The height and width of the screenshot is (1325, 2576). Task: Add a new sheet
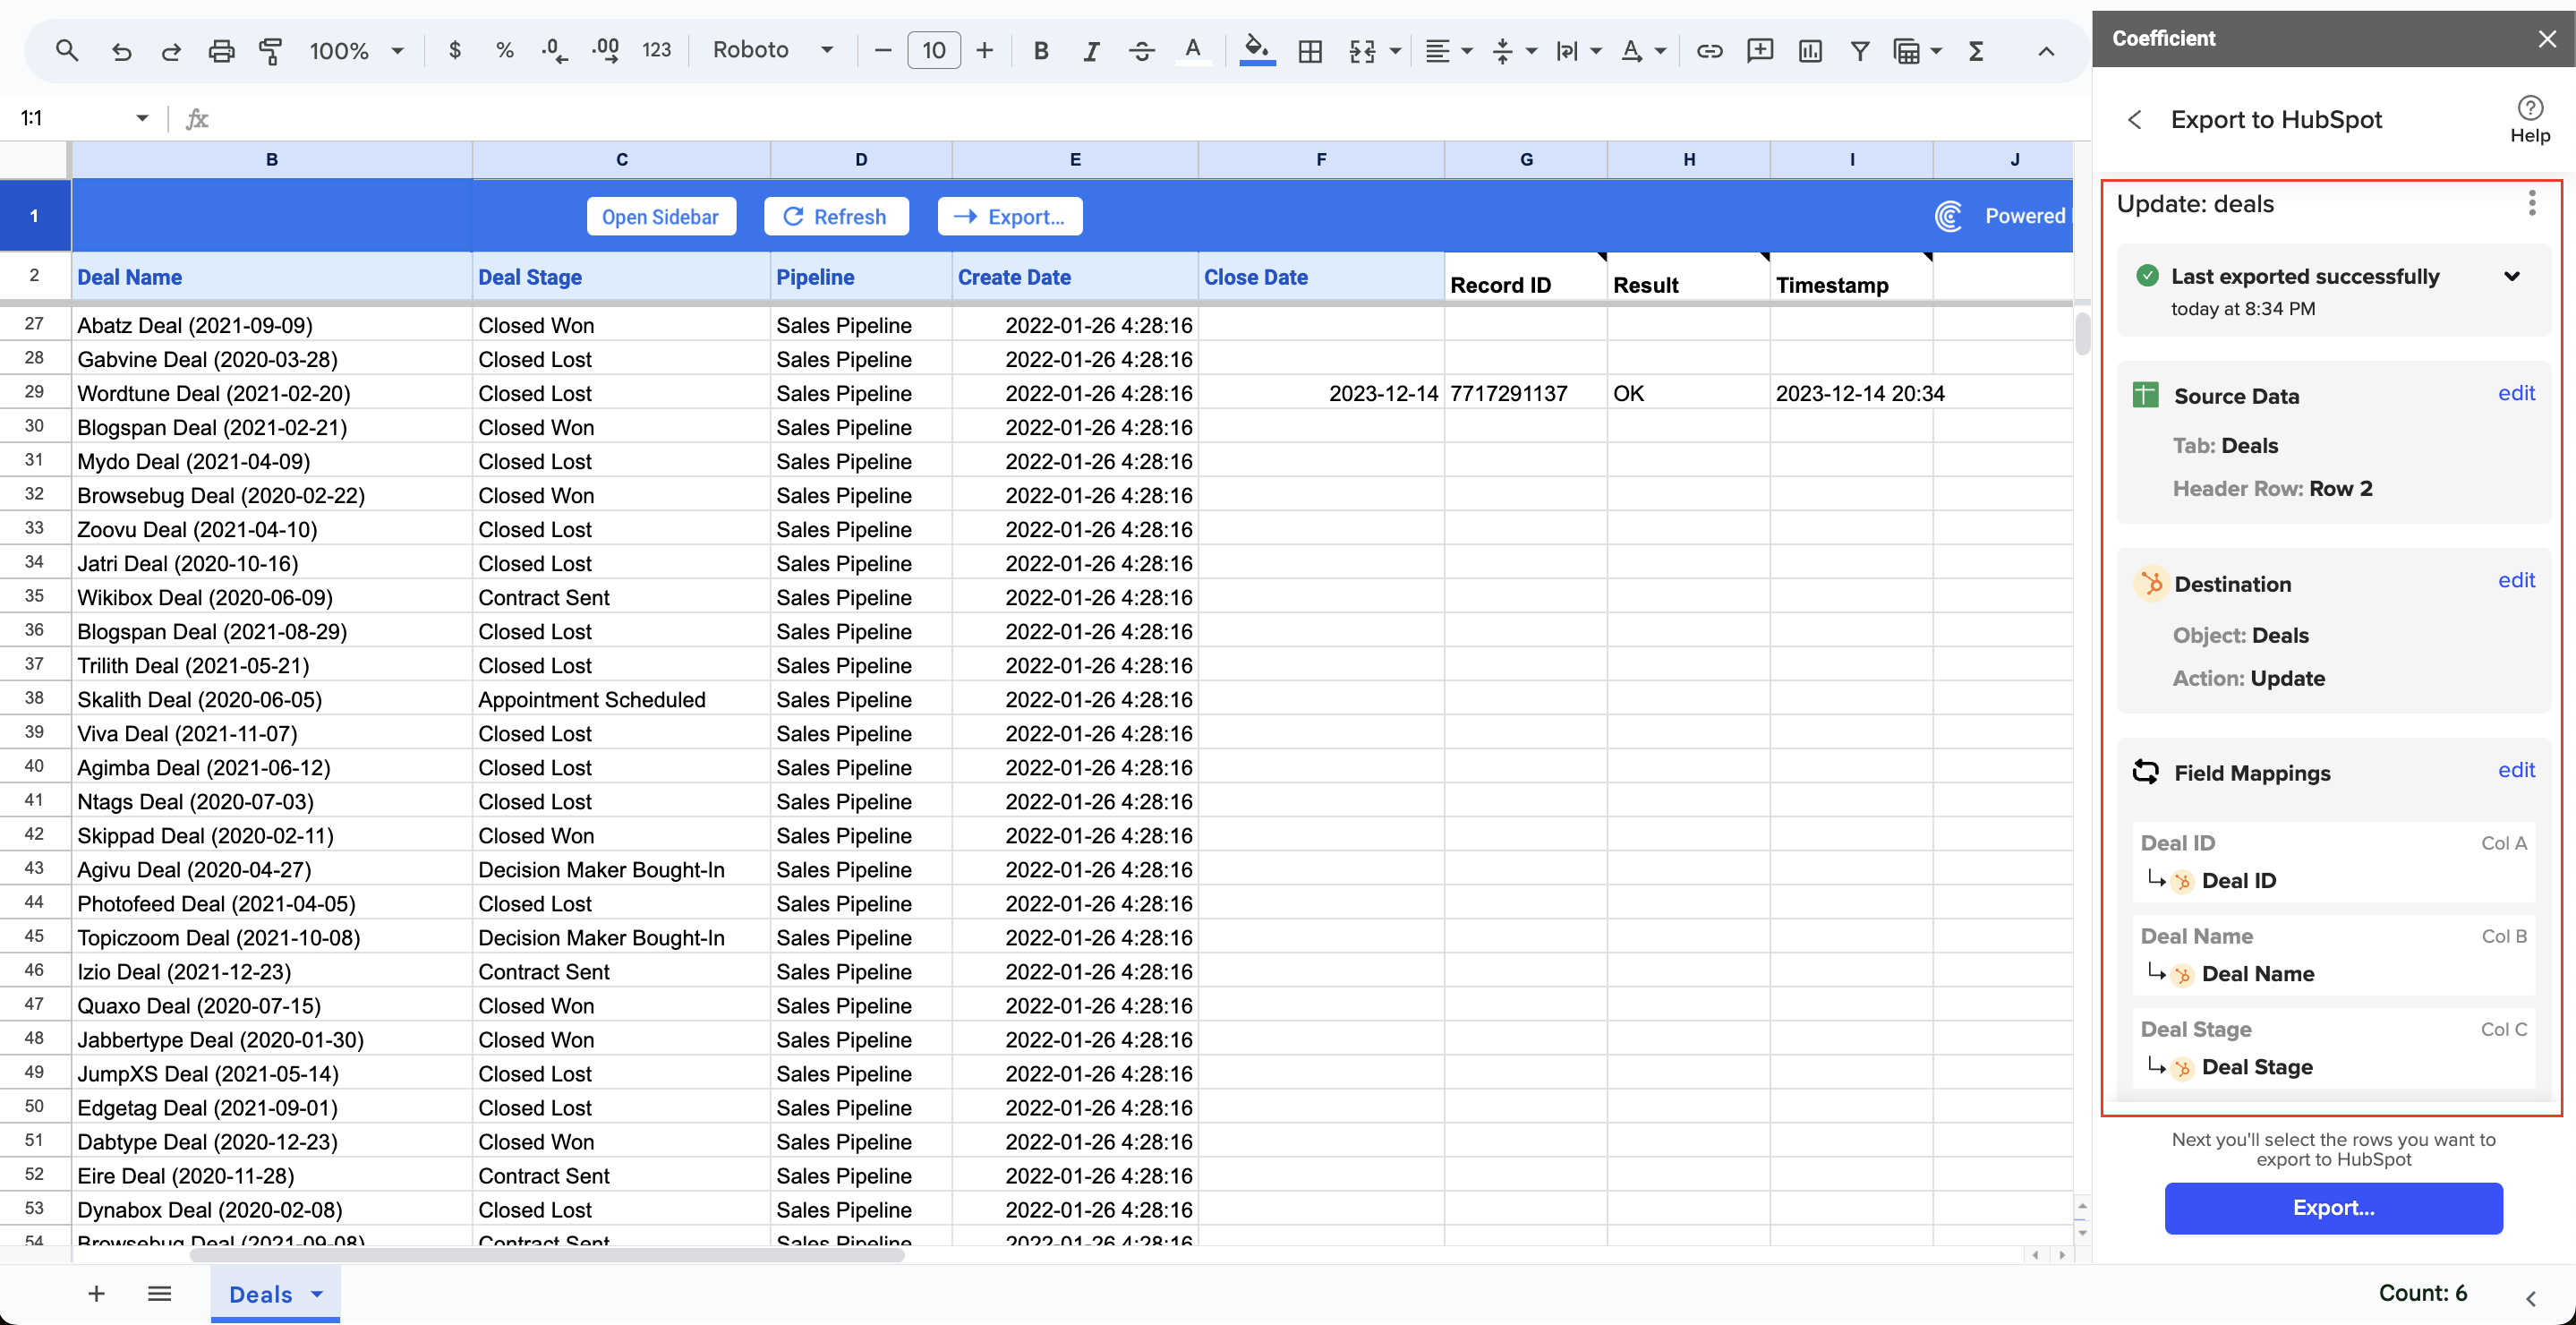click(x=96, y=1294)
